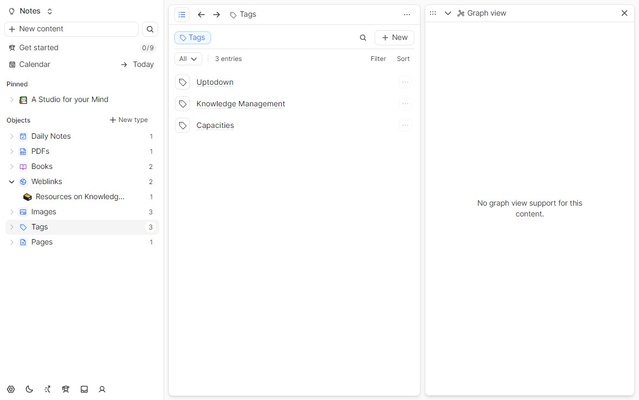Go forward with the right arrow
Image resolution: width=639 pixels, height=400 pixels.
point(216,15)
